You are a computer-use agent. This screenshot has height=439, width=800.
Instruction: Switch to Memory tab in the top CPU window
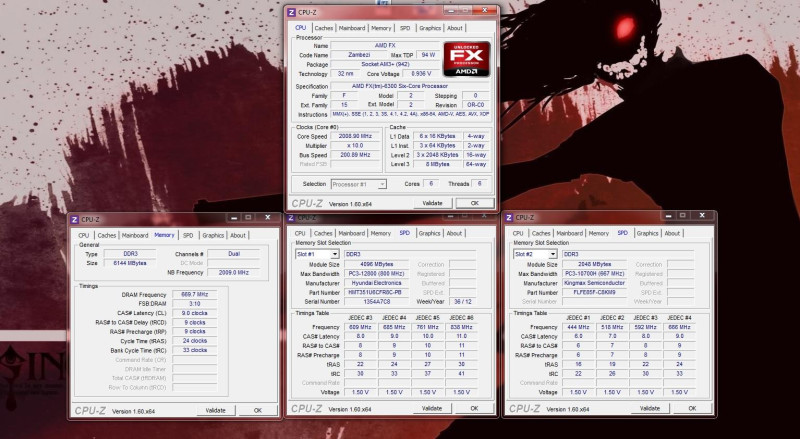381,28
